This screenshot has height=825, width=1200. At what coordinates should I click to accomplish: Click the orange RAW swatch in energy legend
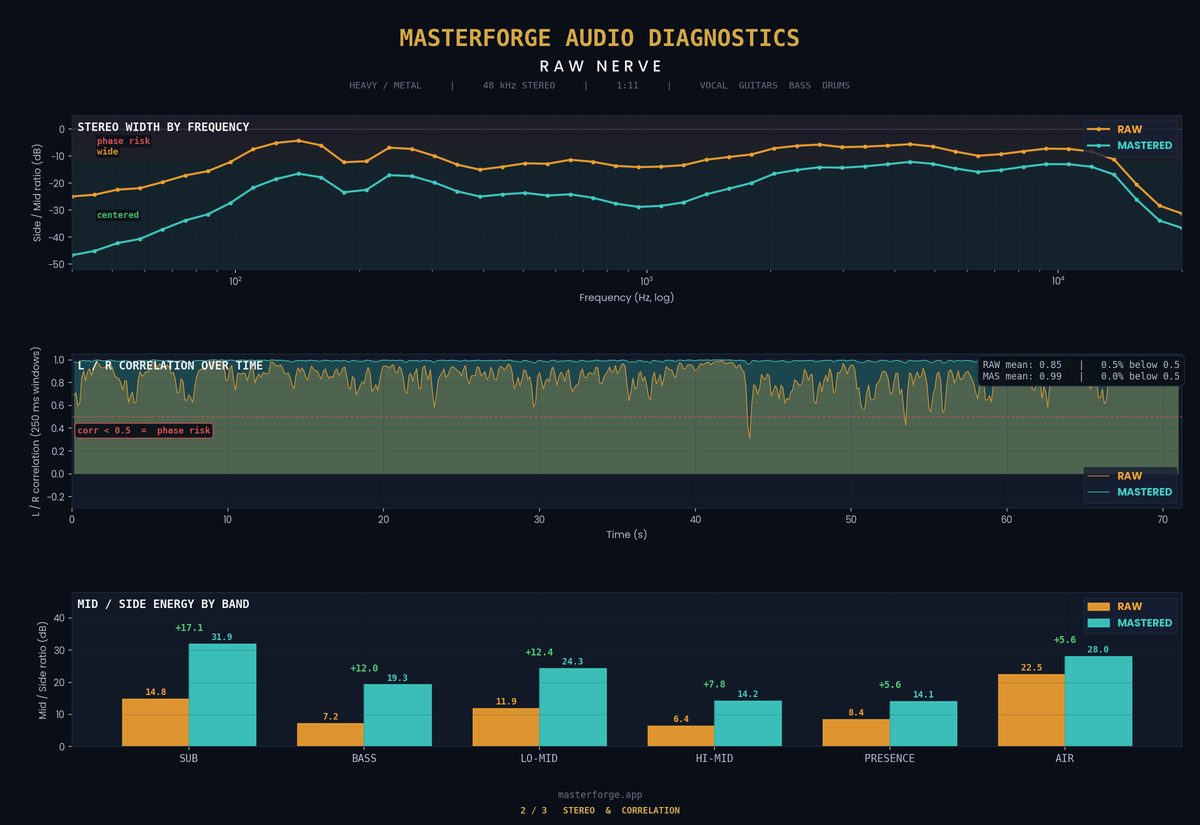tap(1098, 607)
